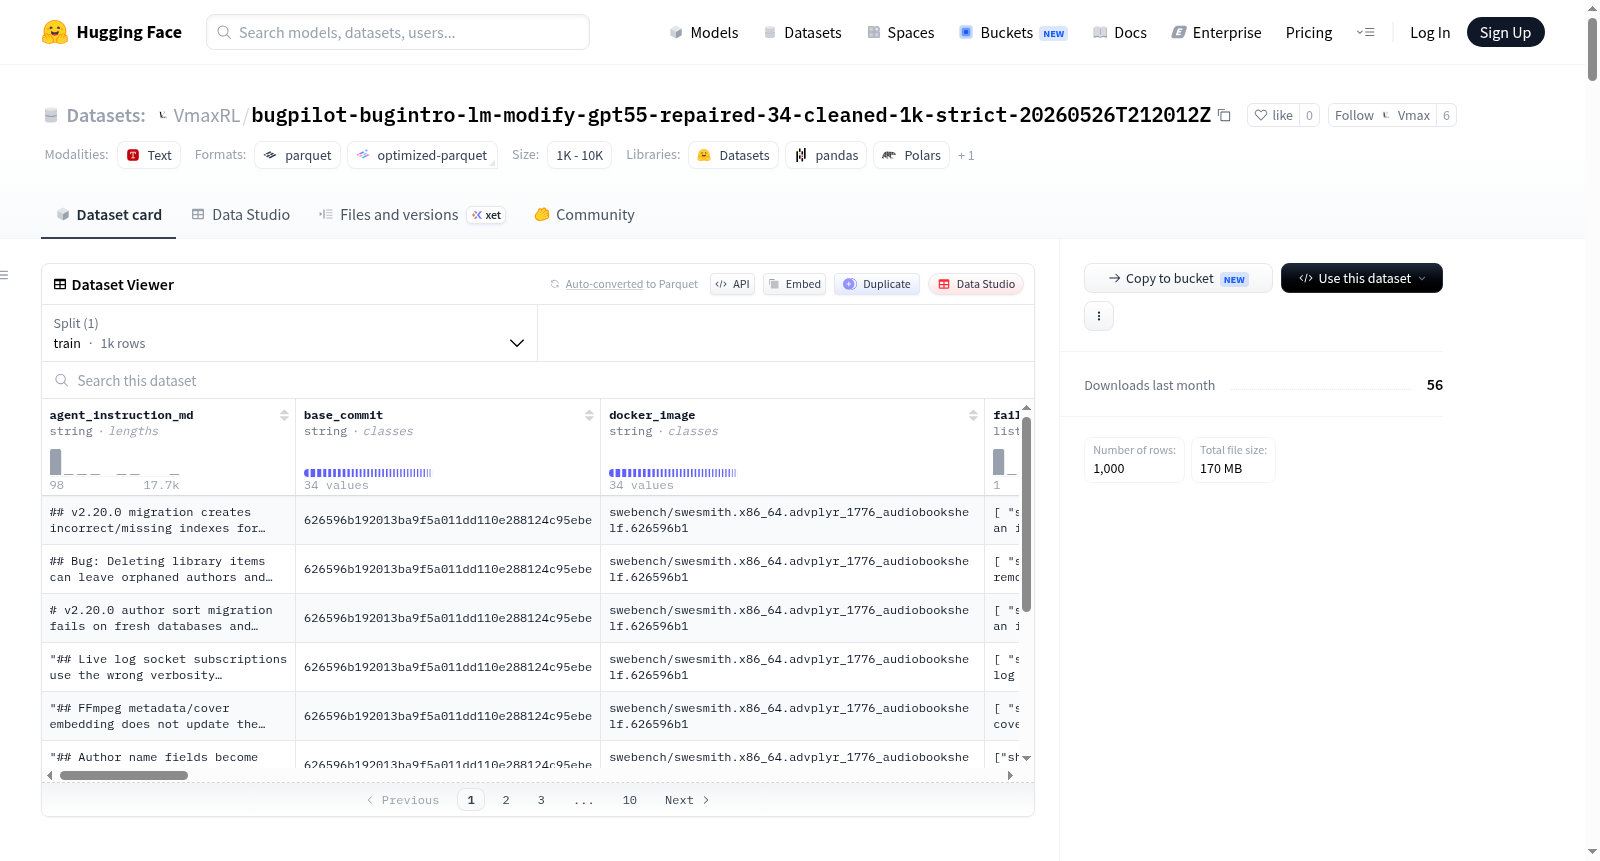Viewport: 1600px width, 861px height.
Task: Click the horizontal table scrollbar thumb
Action: (124, 775)
